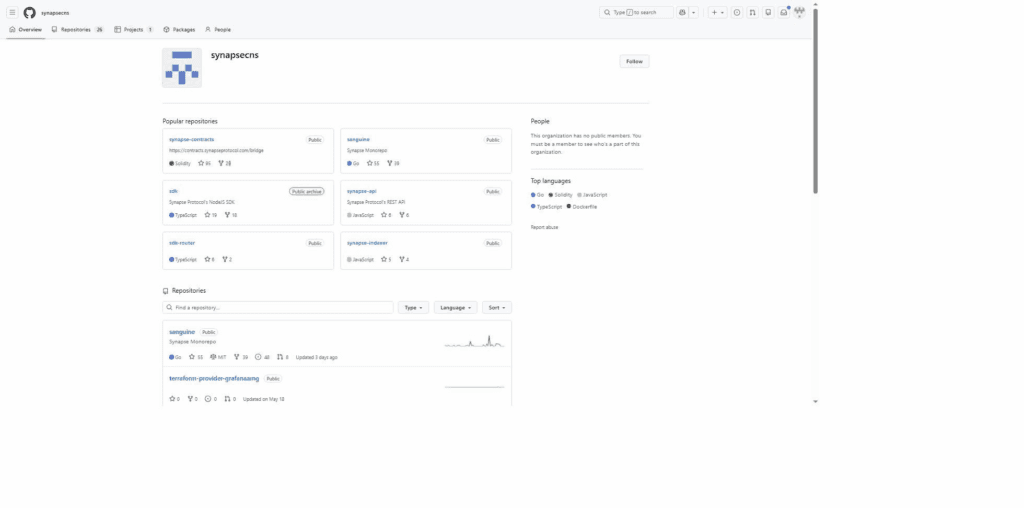Viewport: 1024px width, 508px height.
Task: Click the star icon on synapse-api card
Action: coord(383,215)
